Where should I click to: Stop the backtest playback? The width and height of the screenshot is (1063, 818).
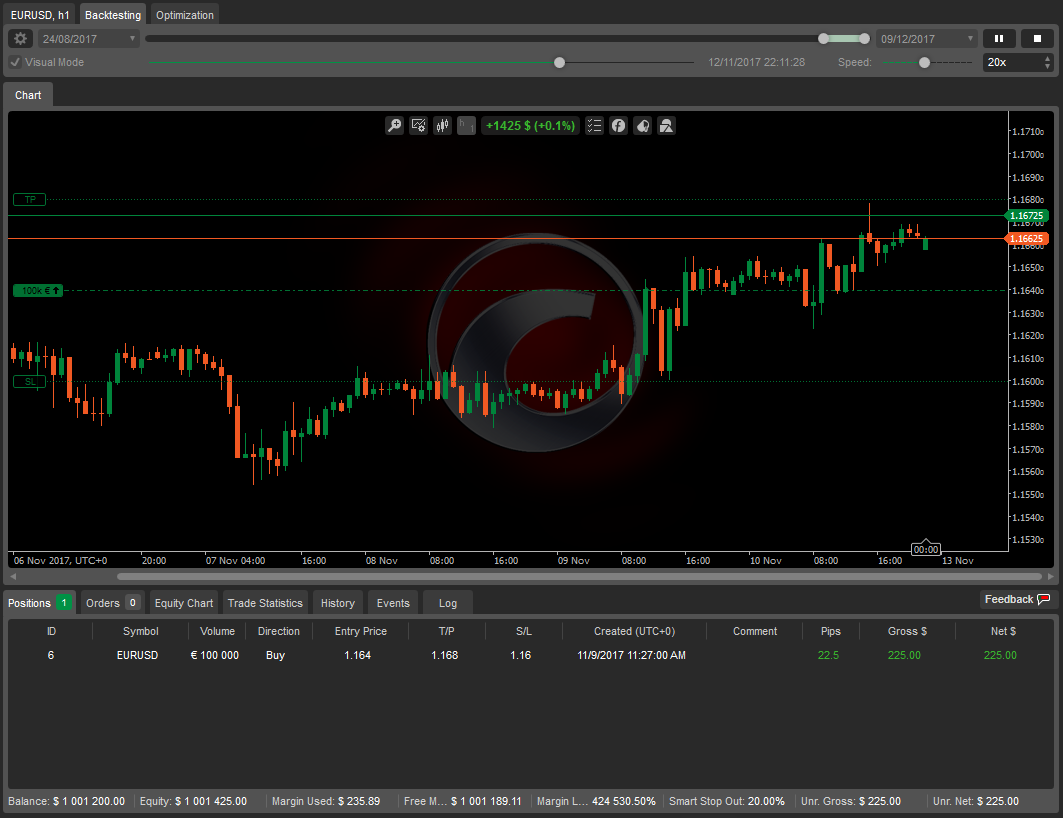[x=1037, y=39]
